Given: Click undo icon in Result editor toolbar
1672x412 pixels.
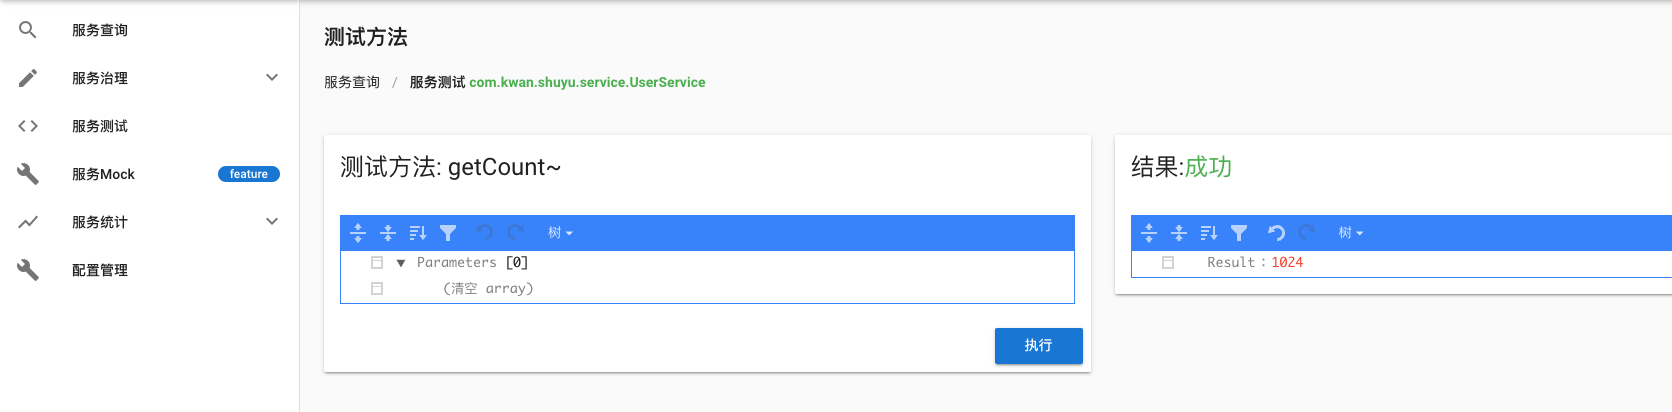Looking at the screenshot, I should 1276,233.
